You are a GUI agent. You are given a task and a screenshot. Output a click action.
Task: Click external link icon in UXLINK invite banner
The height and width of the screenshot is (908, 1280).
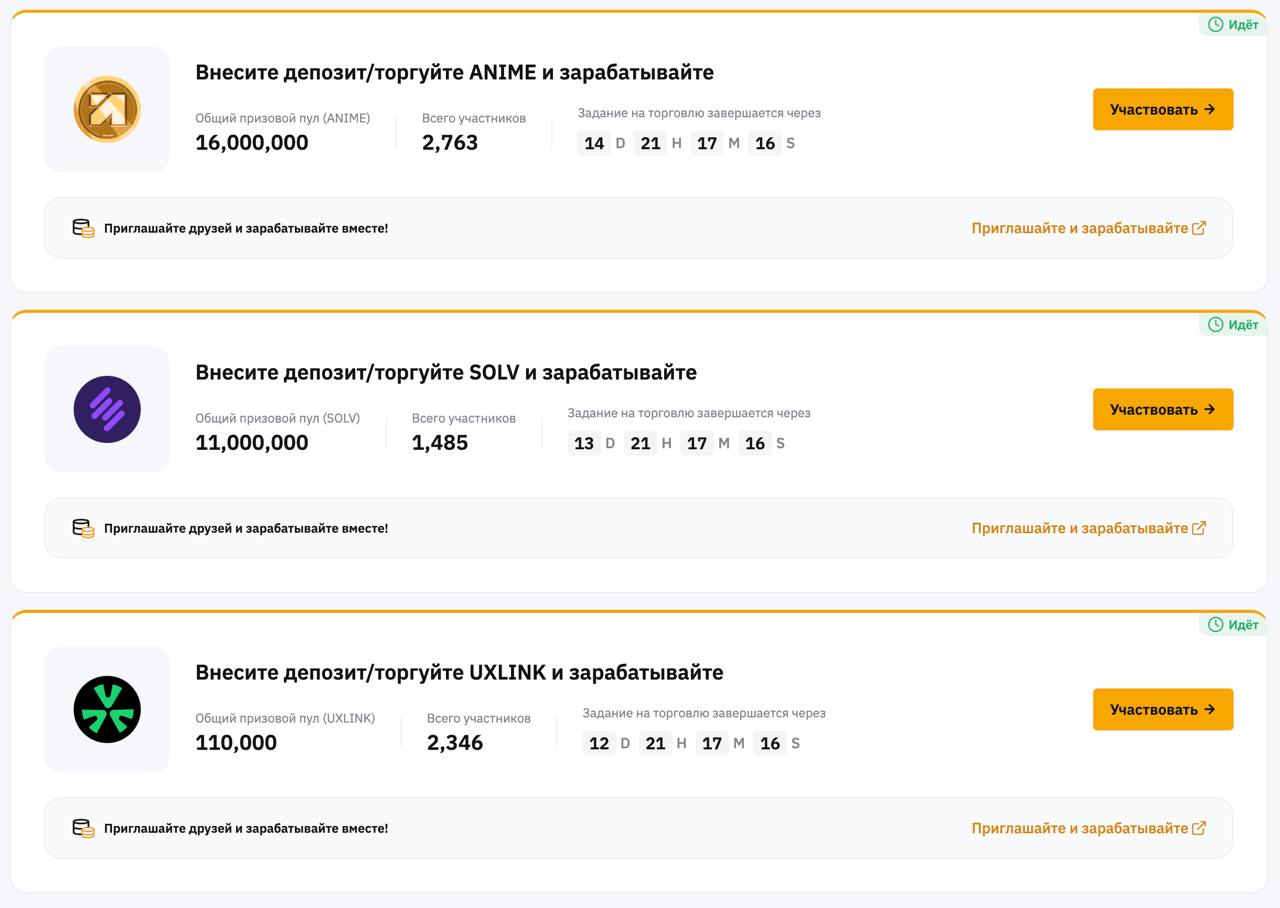[x=1199, y=828]
